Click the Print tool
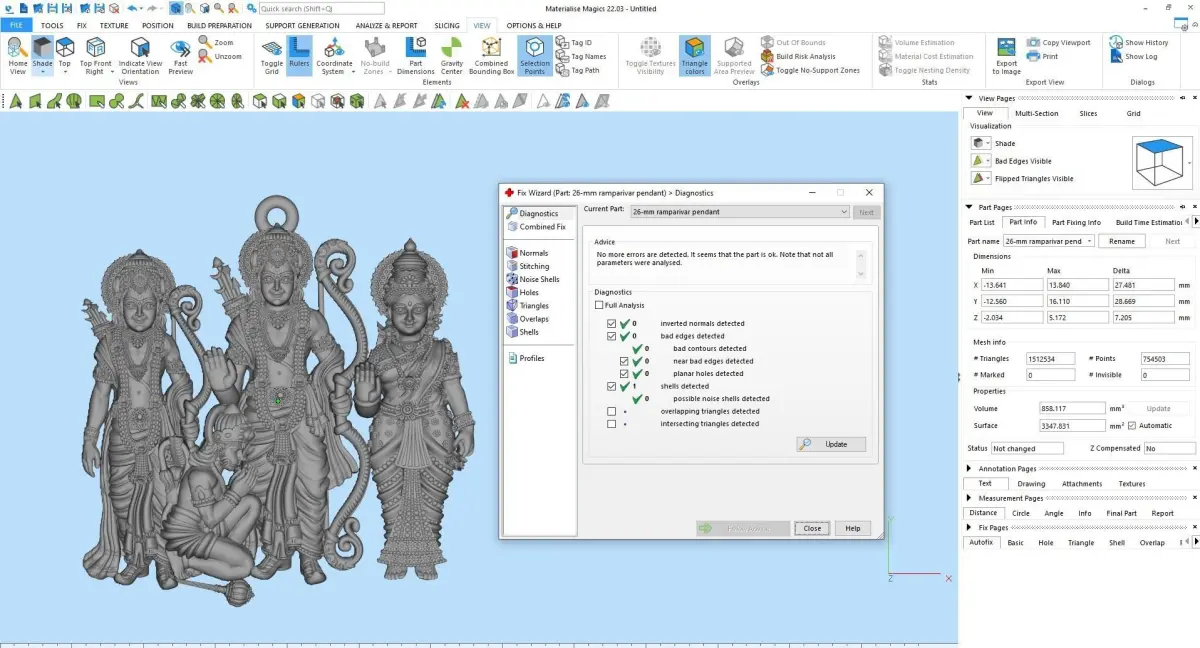The height and width of the screenshot is (648, 1200). coord(1043,57)
